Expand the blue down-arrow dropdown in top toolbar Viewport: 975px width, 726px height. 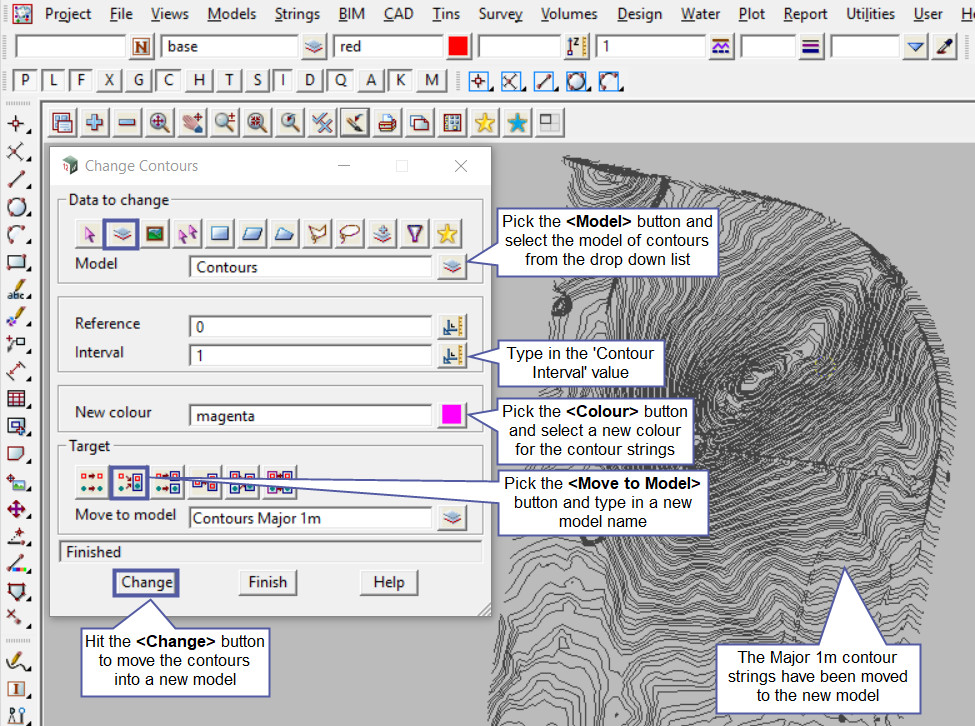pyautogui.click(x=915, y=47)
